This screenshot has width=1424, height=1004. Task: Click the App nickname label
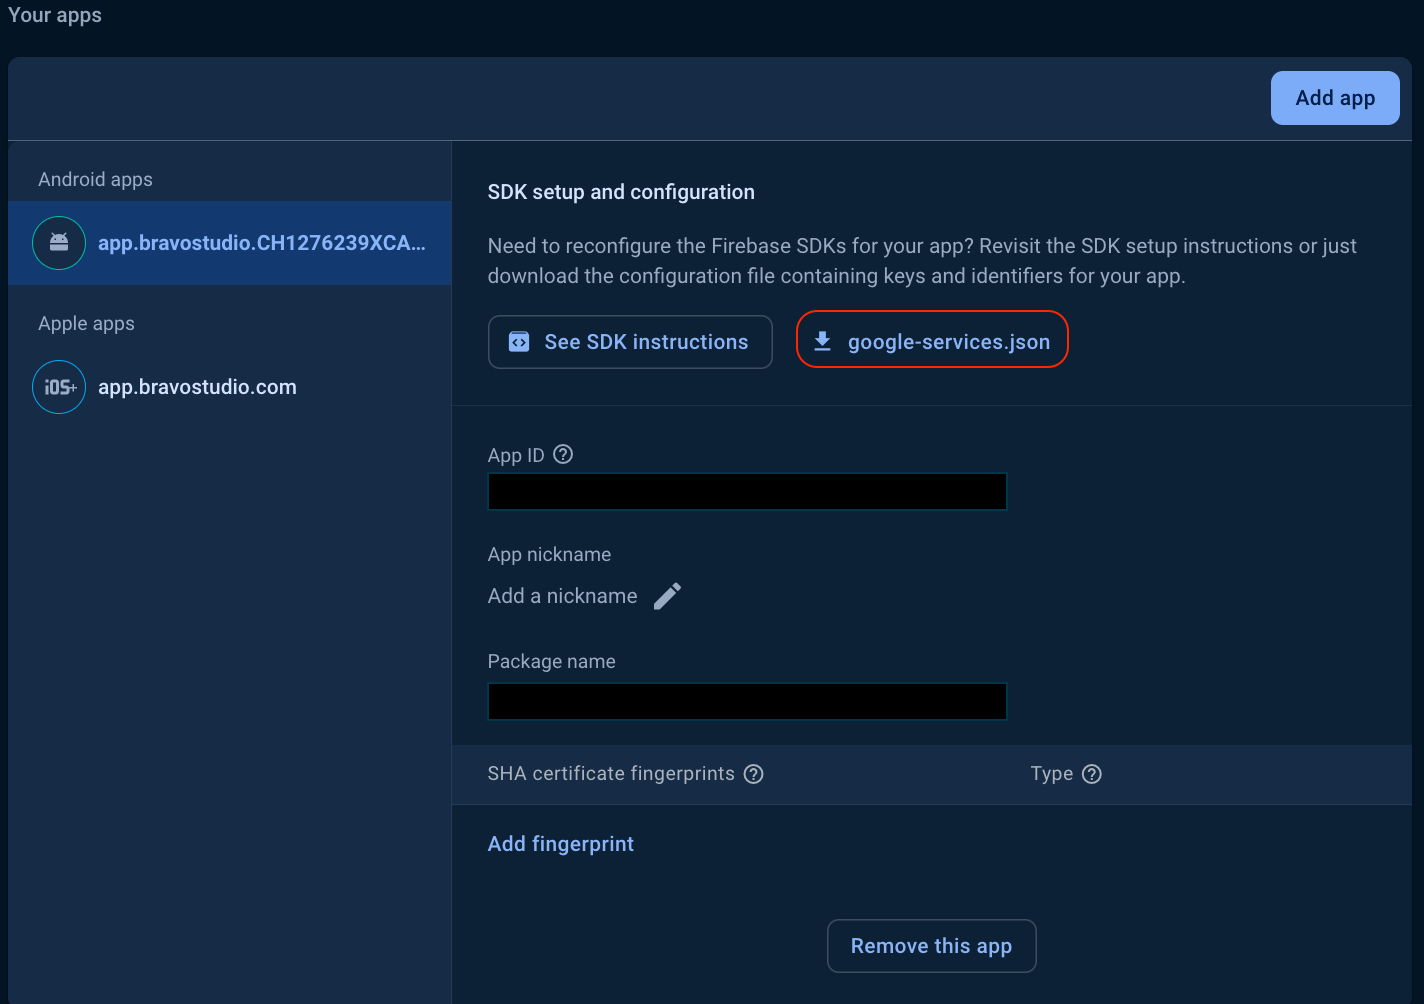(549, 554)
